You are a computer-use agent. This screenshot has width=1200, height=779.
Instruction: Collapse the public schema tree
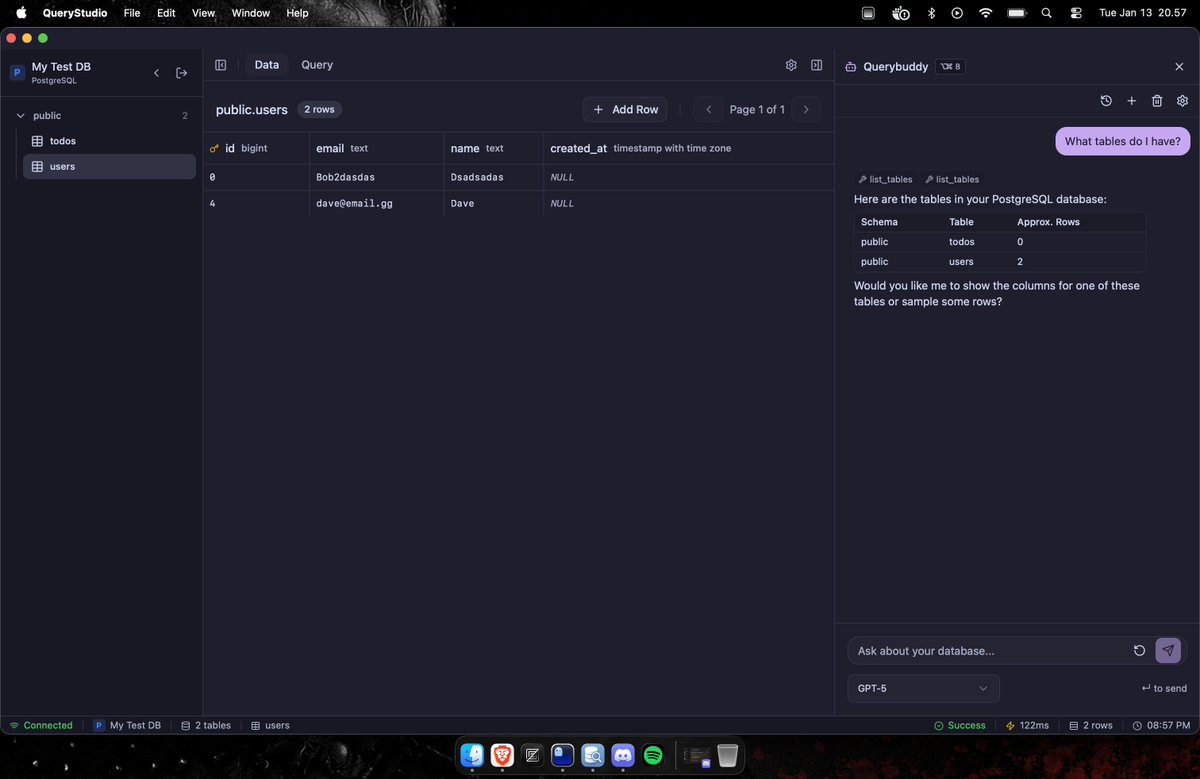click(x=20, y=116)
